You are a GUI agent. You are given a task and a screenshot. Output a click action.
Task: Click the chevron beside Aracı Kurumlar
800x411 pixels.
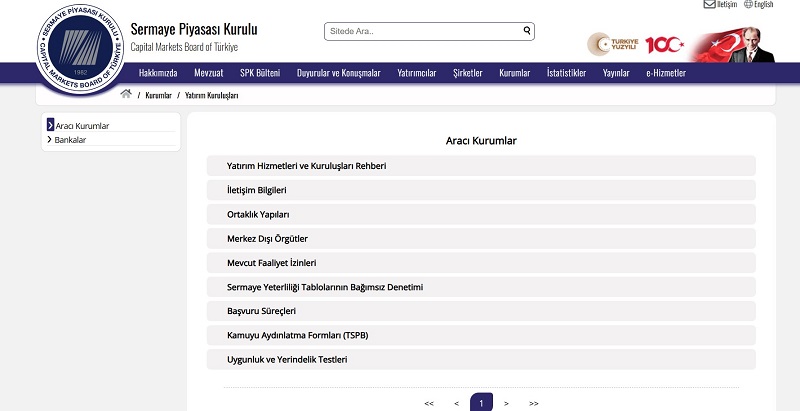click(x=50, y=125)
